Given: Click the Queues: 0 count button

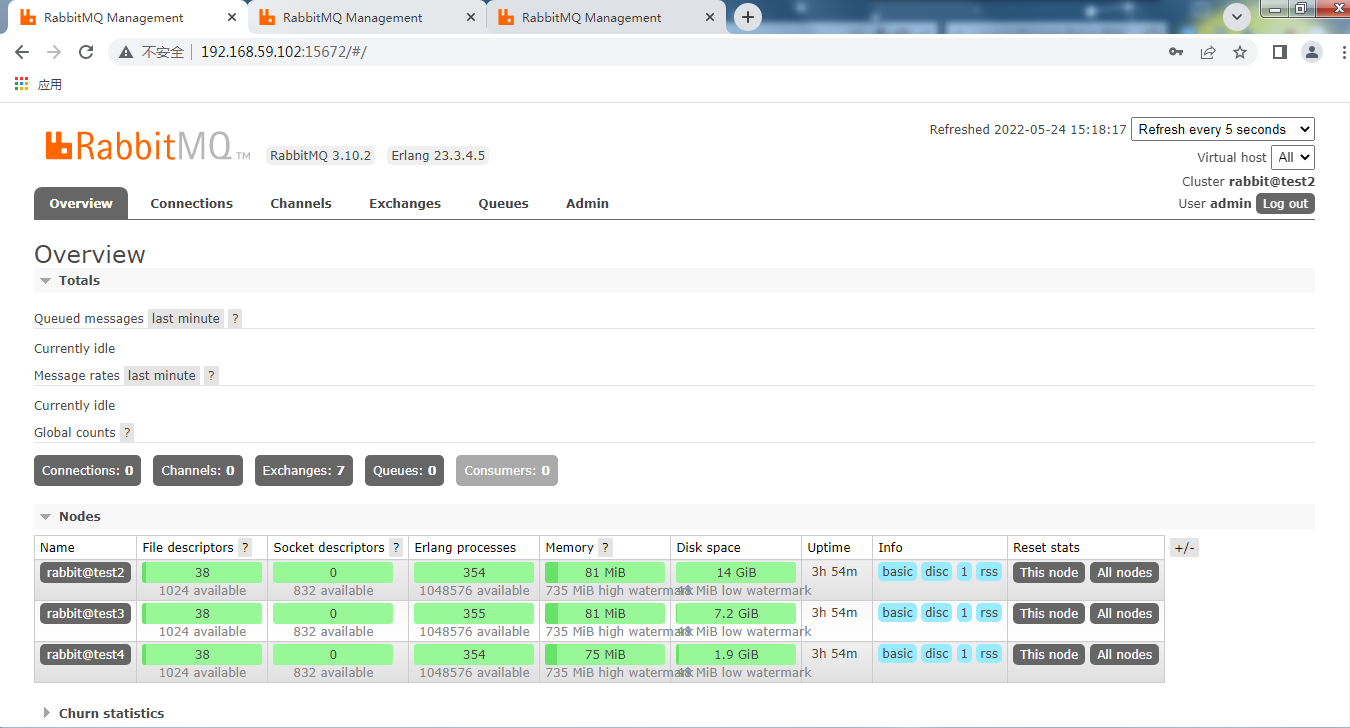Looking at the screenshot, I should pos(404,470).
